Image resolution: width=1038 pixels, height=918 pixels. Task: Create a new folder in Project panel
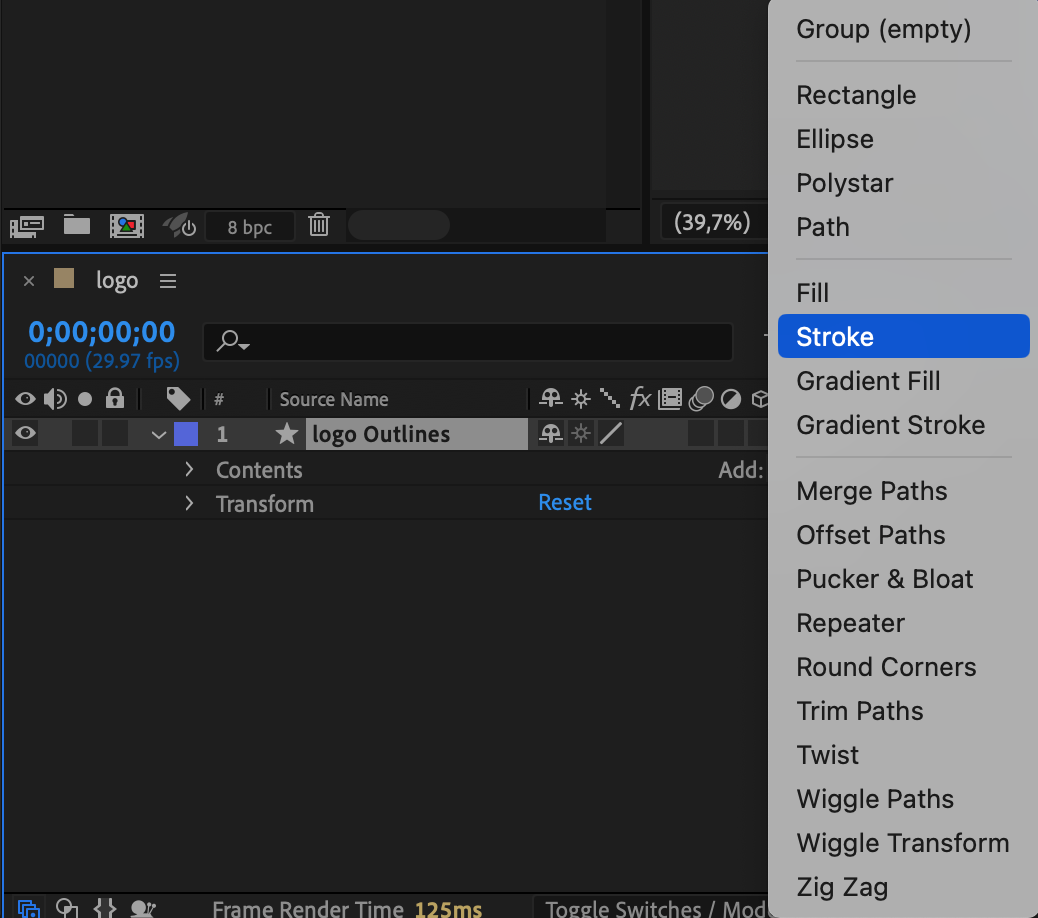tap(77, 225)
